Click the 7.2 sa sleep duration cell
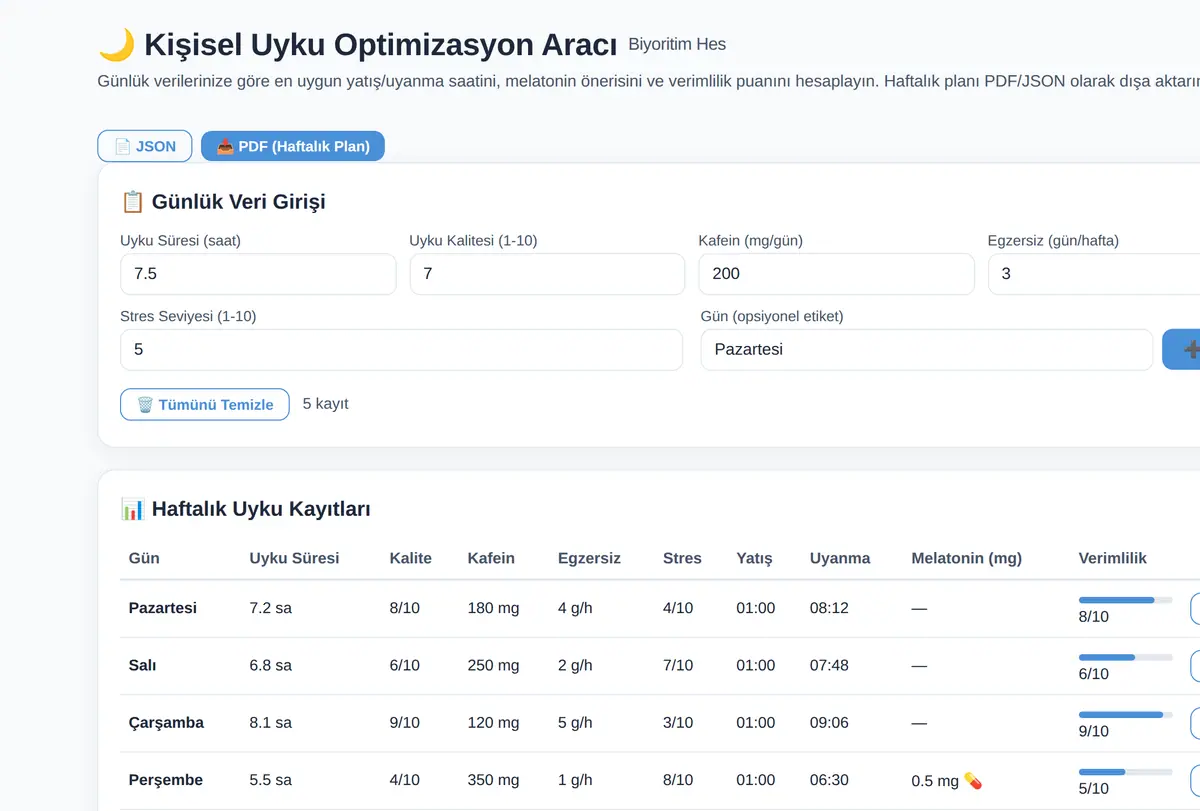 point(271,608)
